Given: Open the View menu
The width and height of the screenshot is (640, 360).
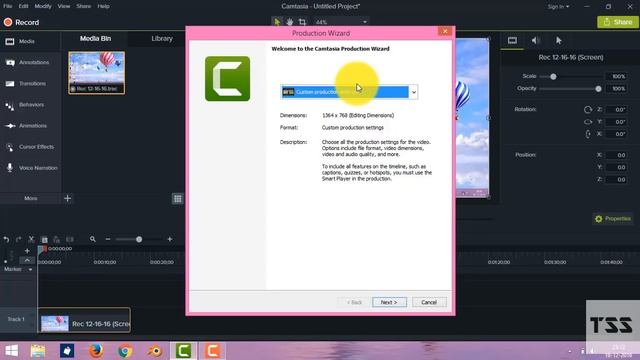Looking at the screenshot, I should [64, 6].
